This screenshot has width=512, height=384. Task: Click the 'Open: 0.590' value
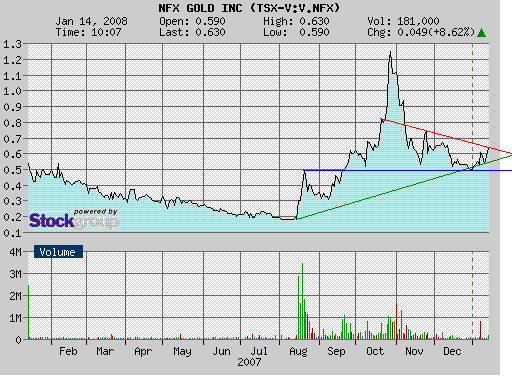tap(192, 22)
